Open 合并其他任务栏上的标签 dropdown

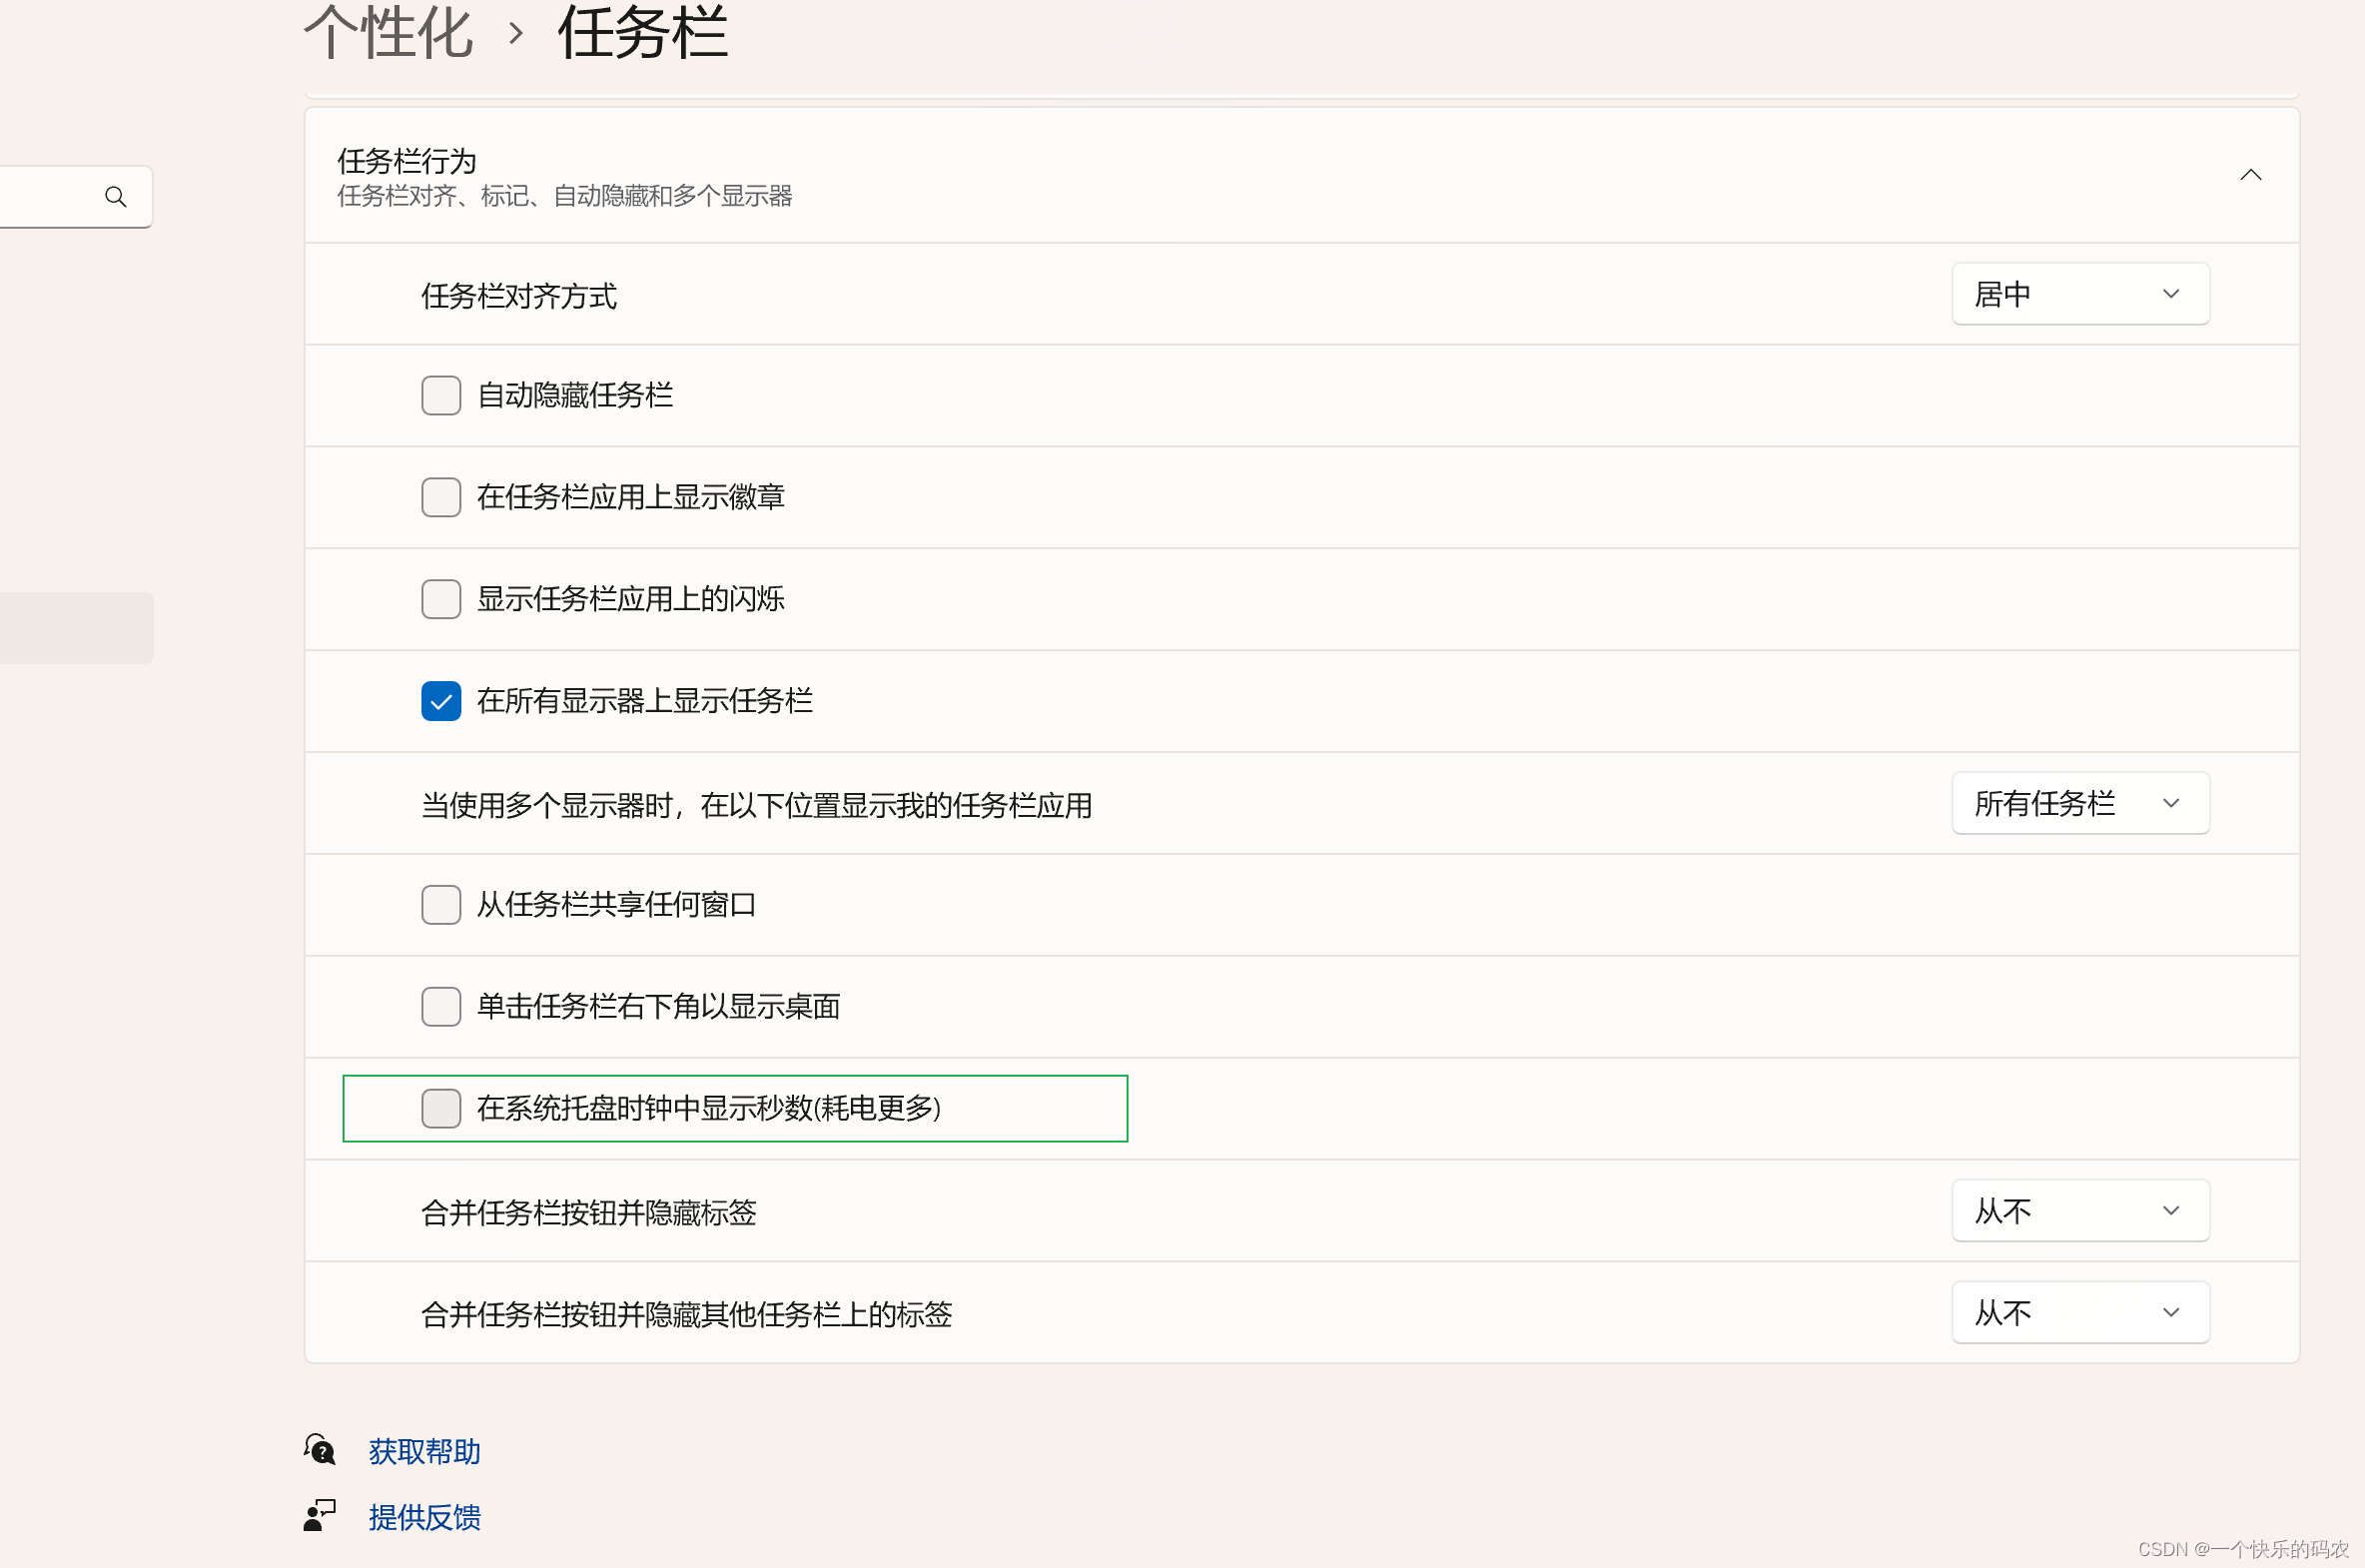click(x=2080, y=1312)
